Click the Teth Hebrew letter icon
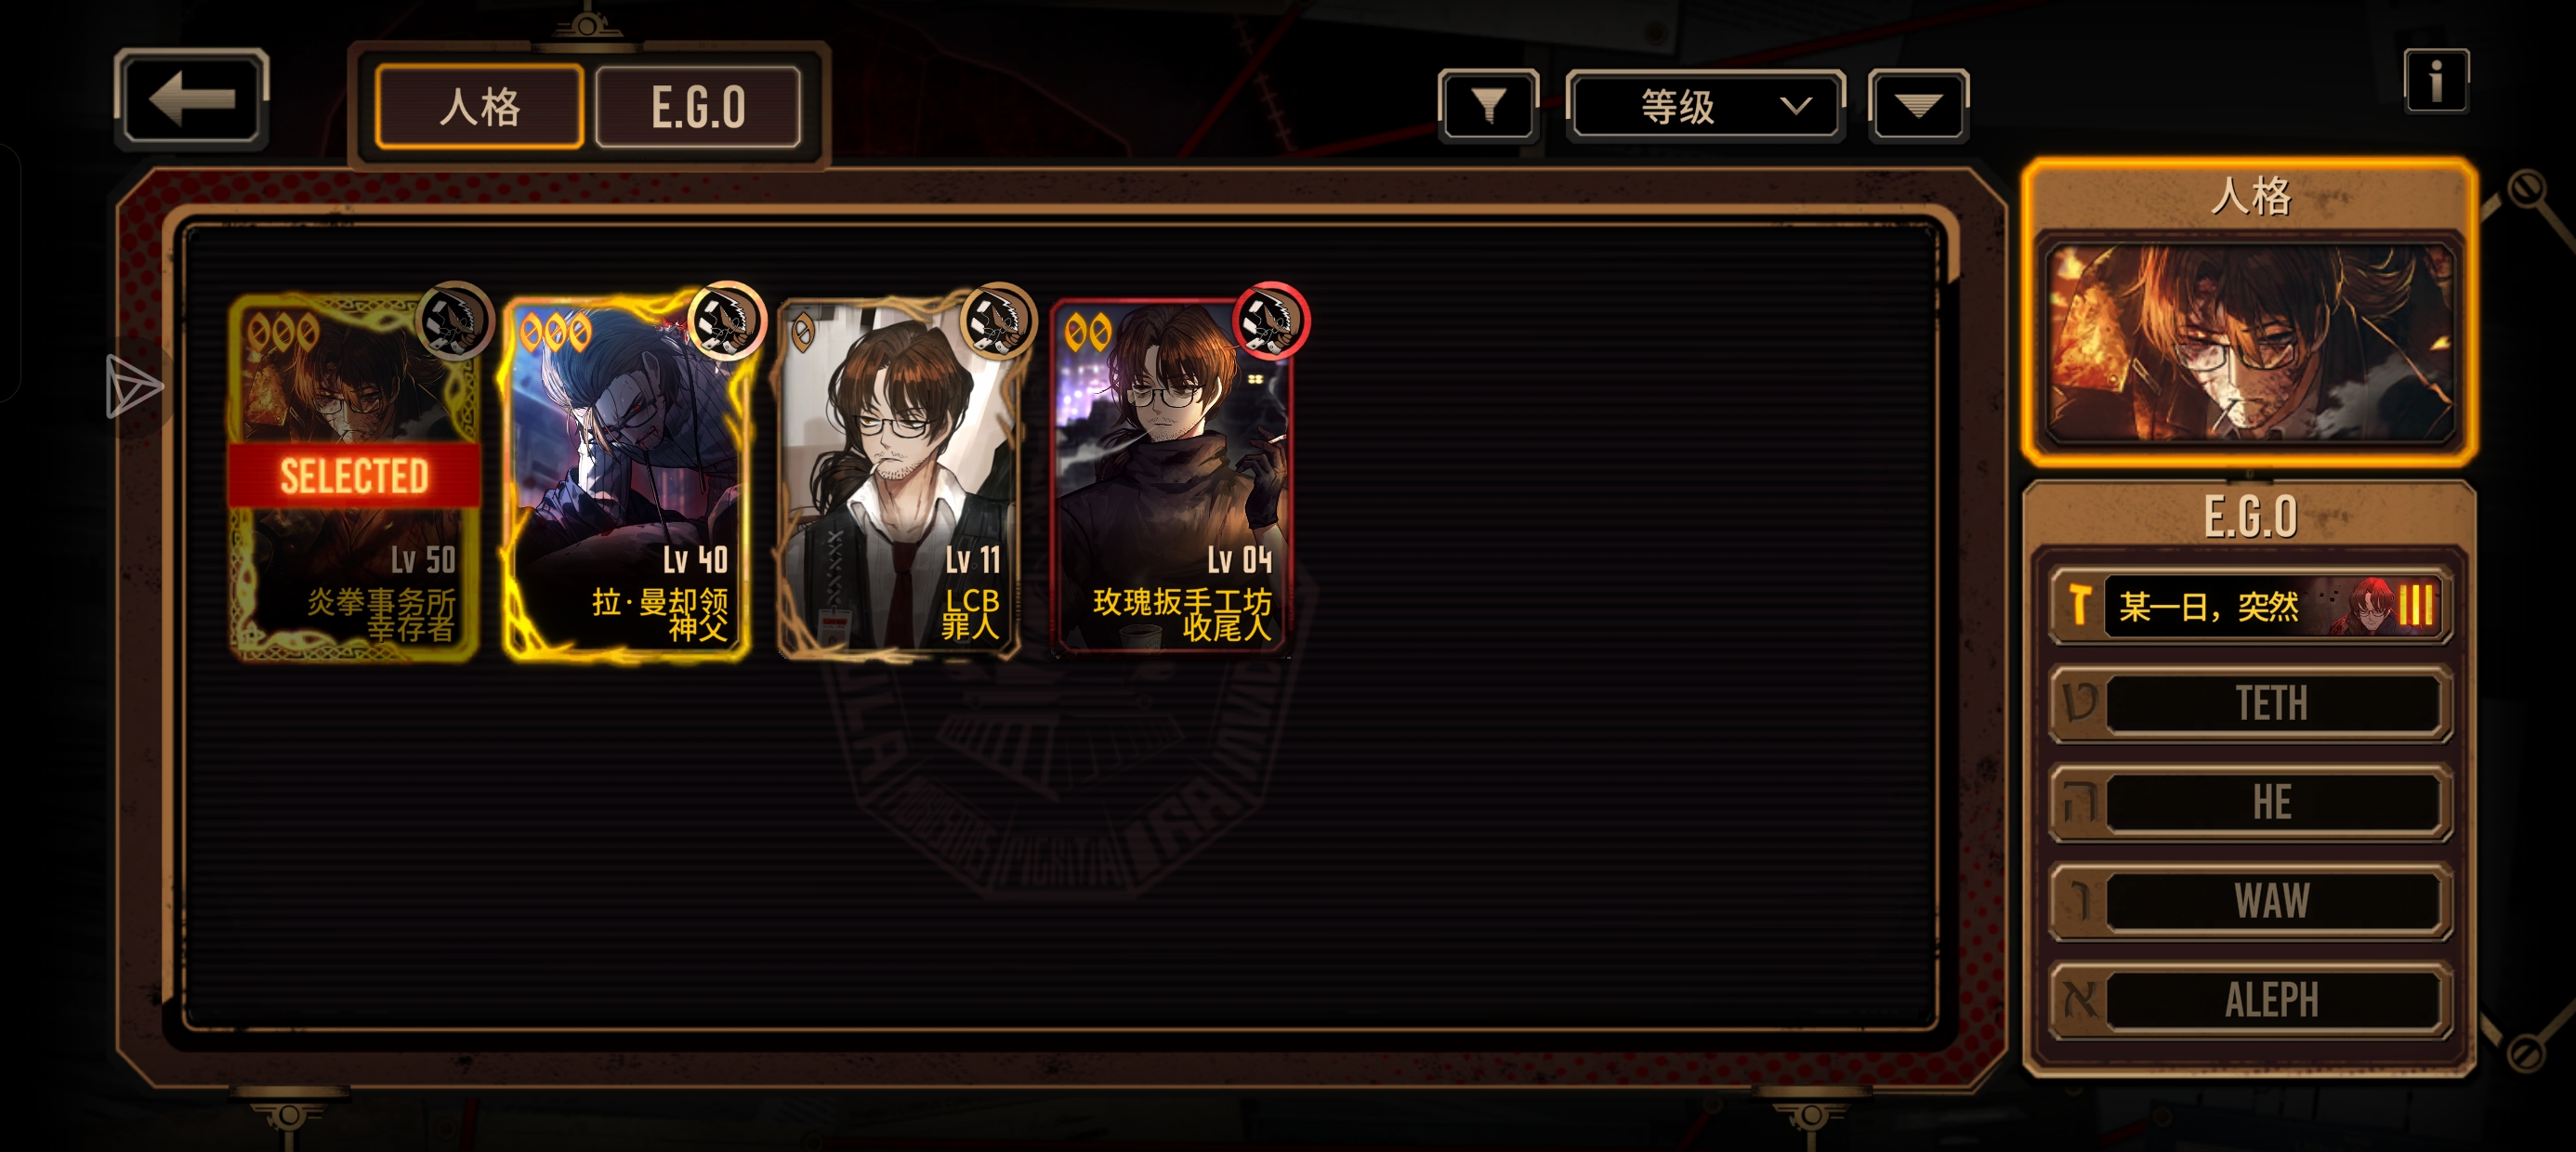2576x1152 pixels. 2080,703
